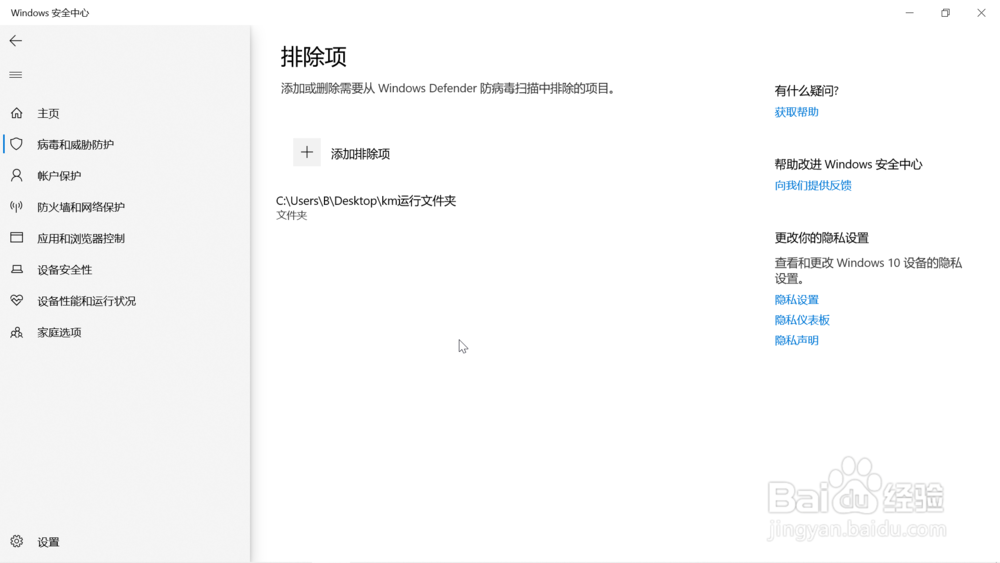Restore down the security center window

(945, 13)
